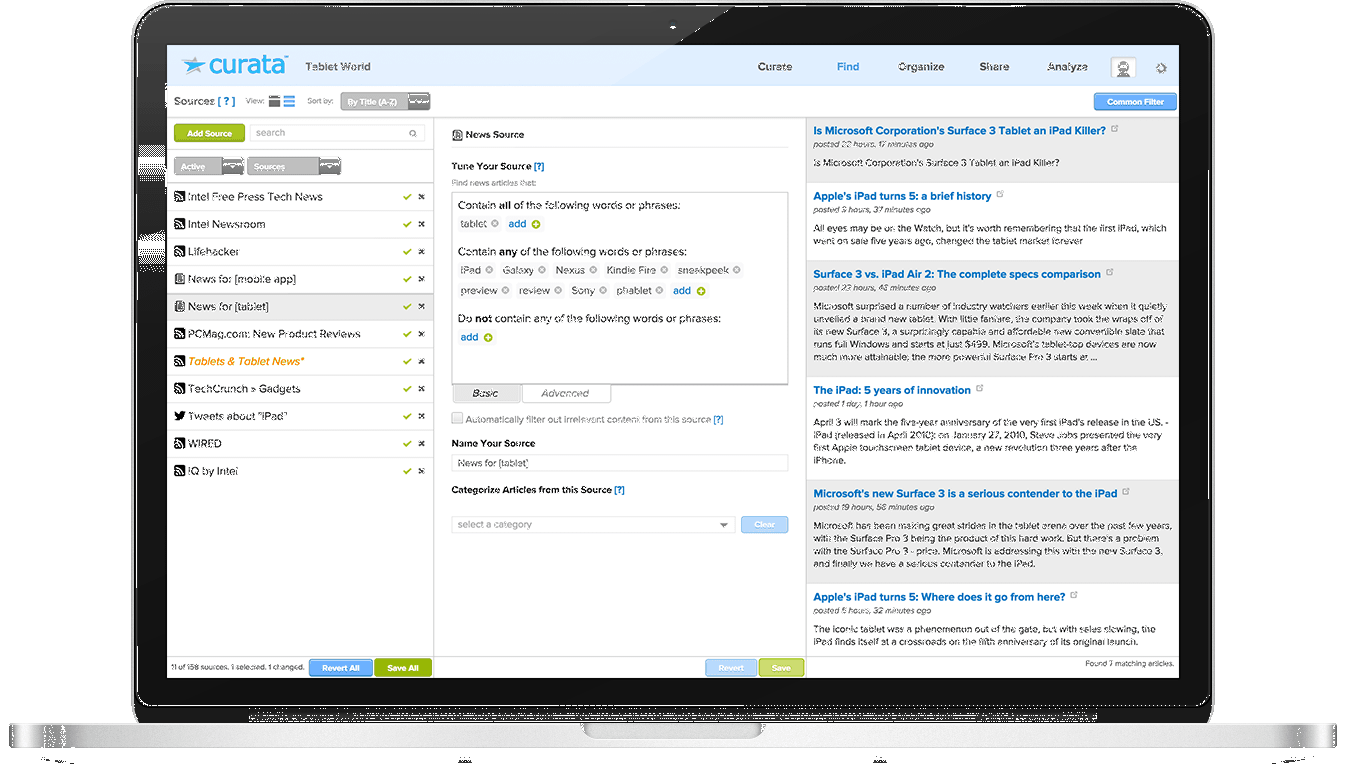Click the Clear category button
The height and width of the screenshot is (779, 1346).
pos(765,524)
